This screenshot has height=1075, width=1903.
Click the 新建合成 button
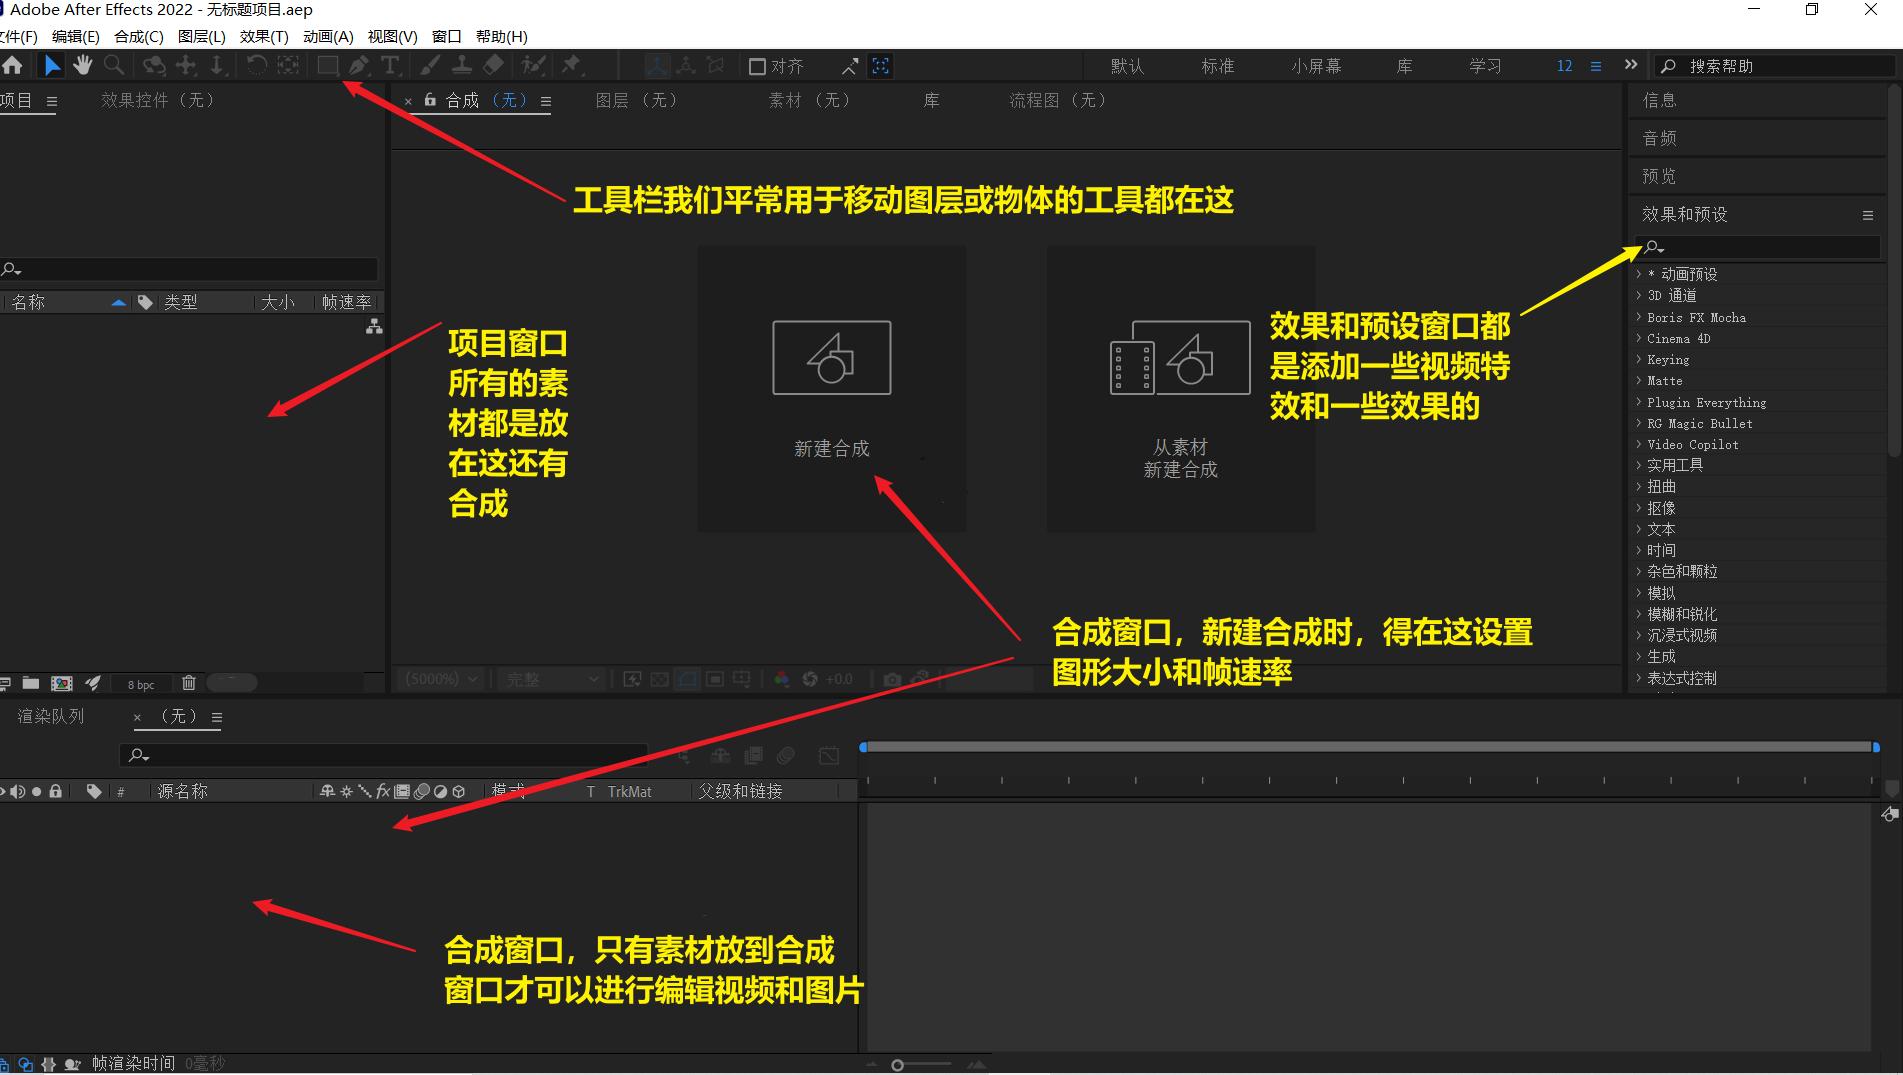tap(831, 390)
